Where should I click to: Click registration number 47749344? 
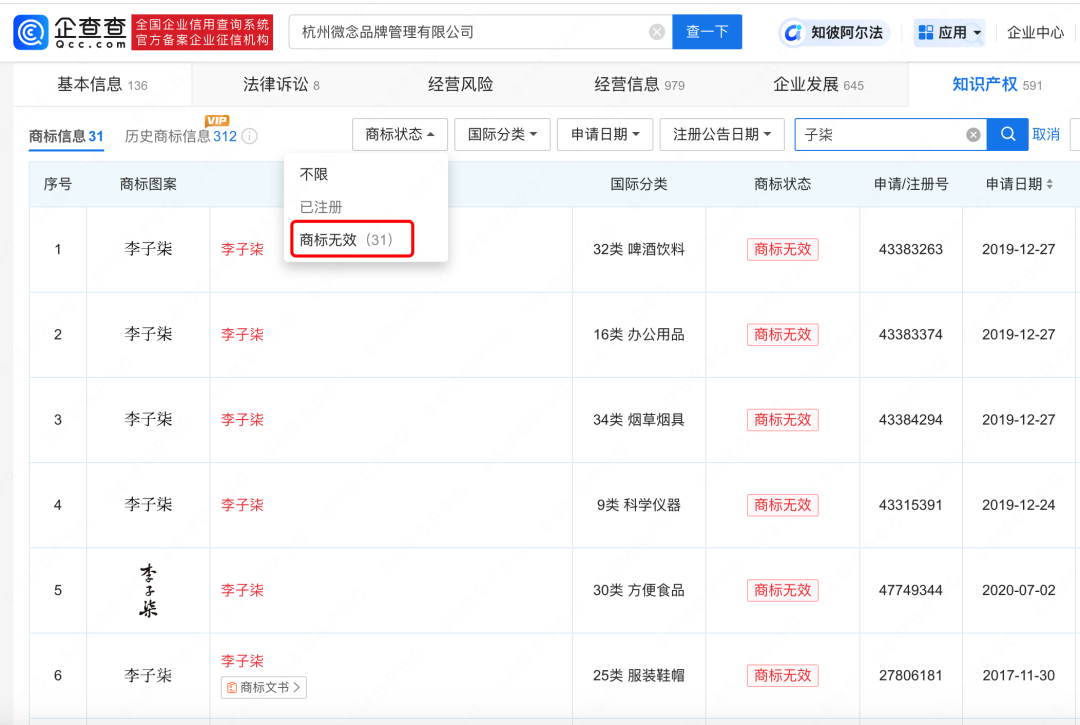[x=911, y=591]
